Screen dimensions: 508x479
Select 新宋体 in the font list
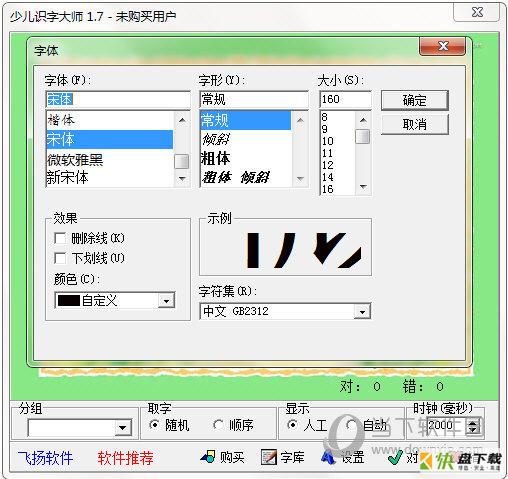(x=110, y=178)
